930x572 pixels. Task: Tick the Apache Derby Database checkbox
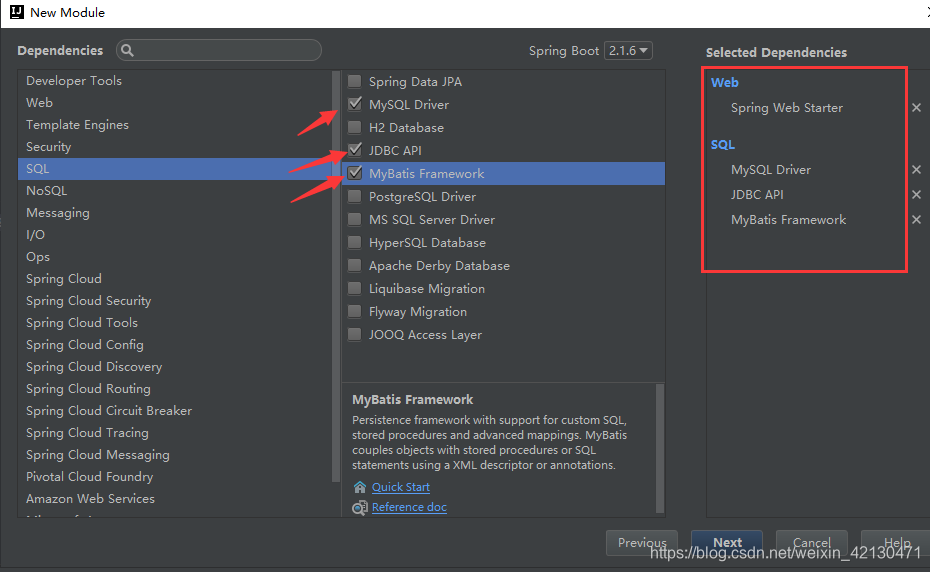pyautogui.click(x=355, y=265)
